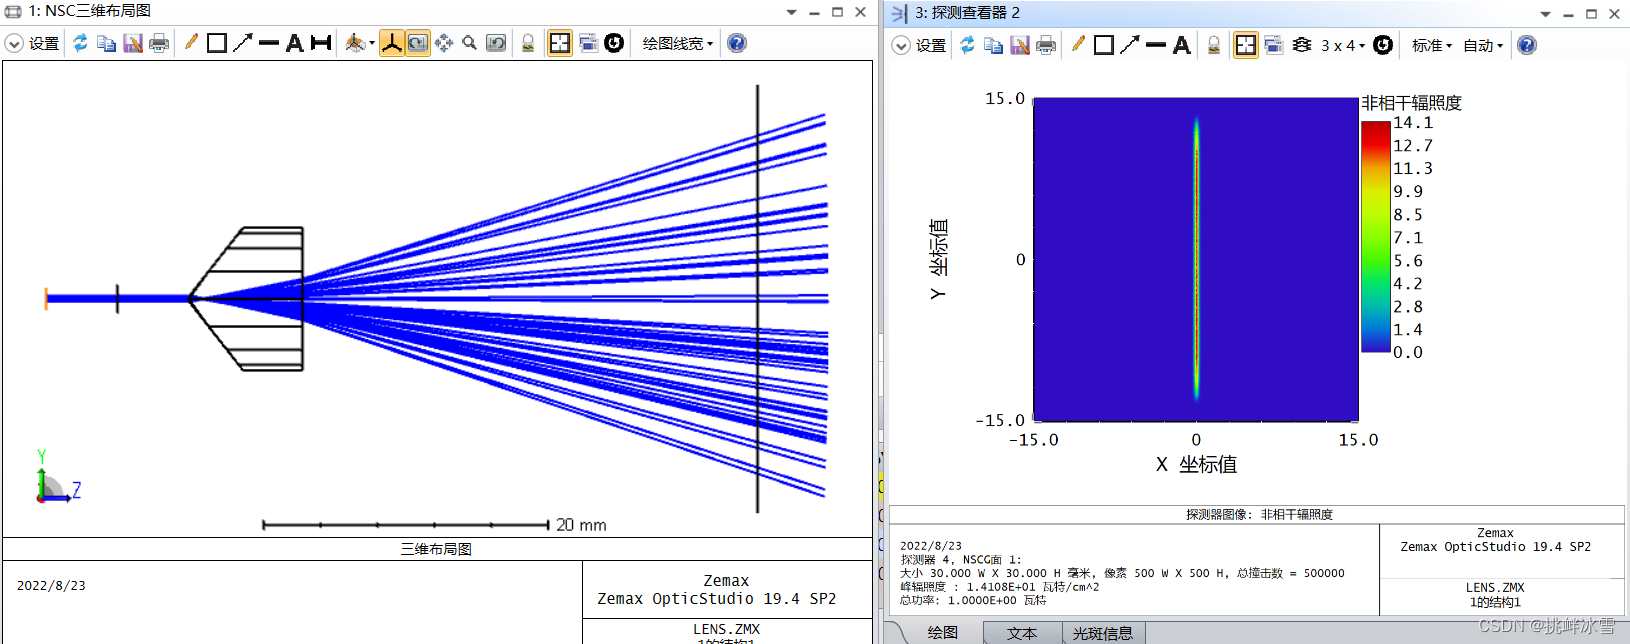Select the rectangle tool in detector viewer
Screen dimensions: 1630x644
tap(1103, 45)
